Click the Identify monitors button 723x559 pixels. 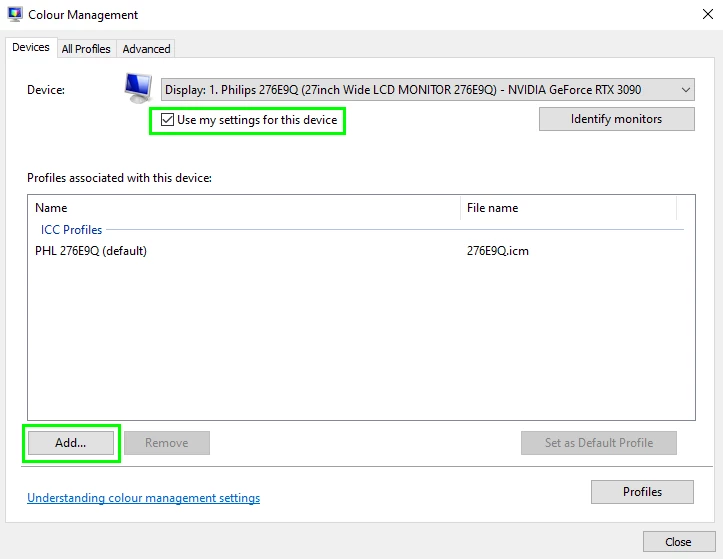coord(616,119)
